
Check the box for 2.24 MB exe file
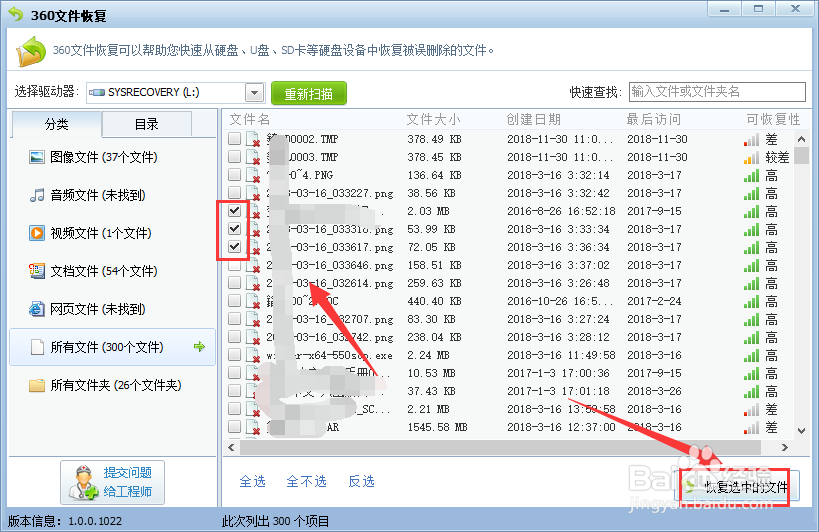pyautogui.click(x=235, y=354)
